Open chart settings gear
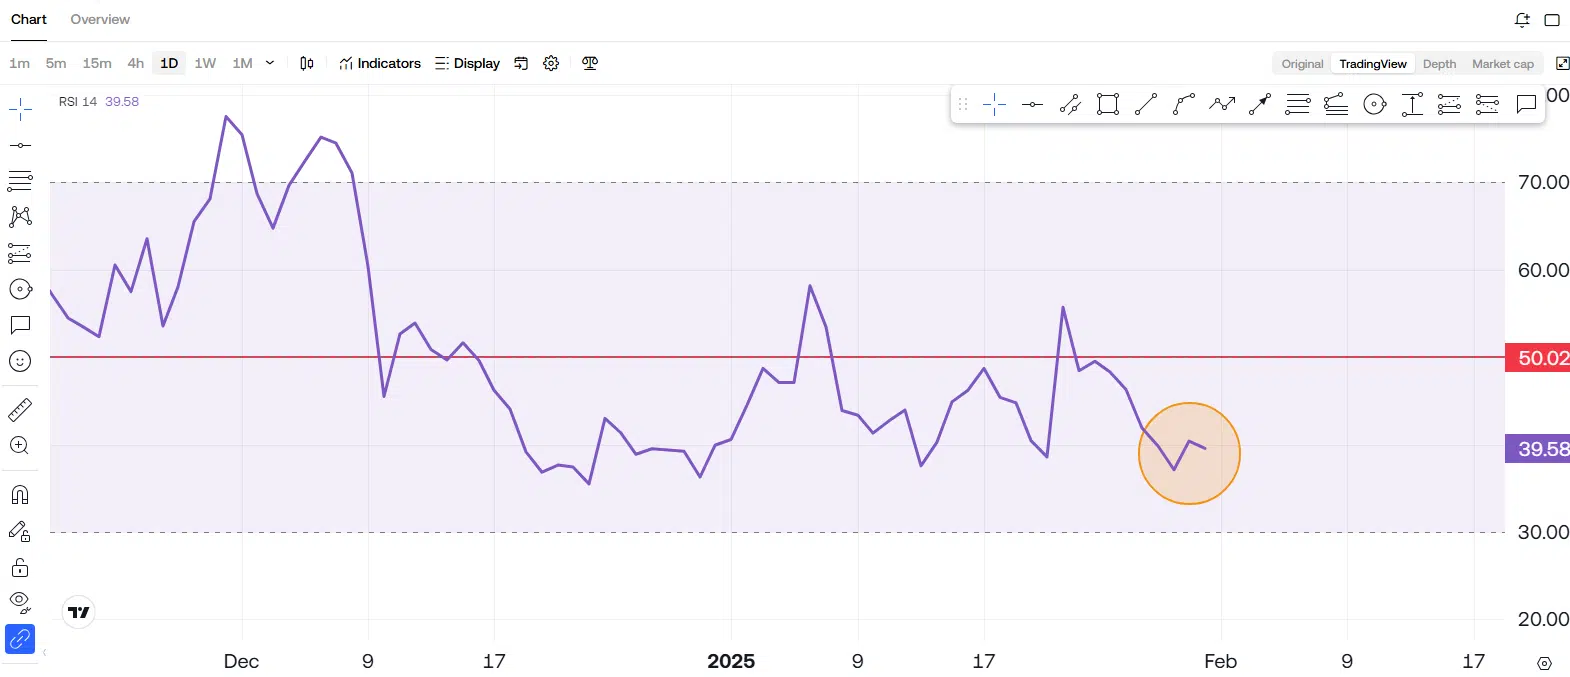 click(x=551, y=63)
